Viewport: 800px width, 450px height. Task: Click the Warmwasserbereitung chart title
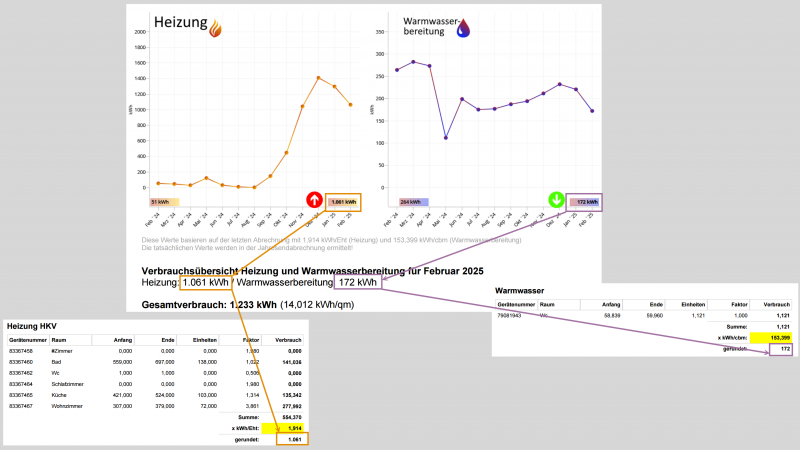pos(431,27)
